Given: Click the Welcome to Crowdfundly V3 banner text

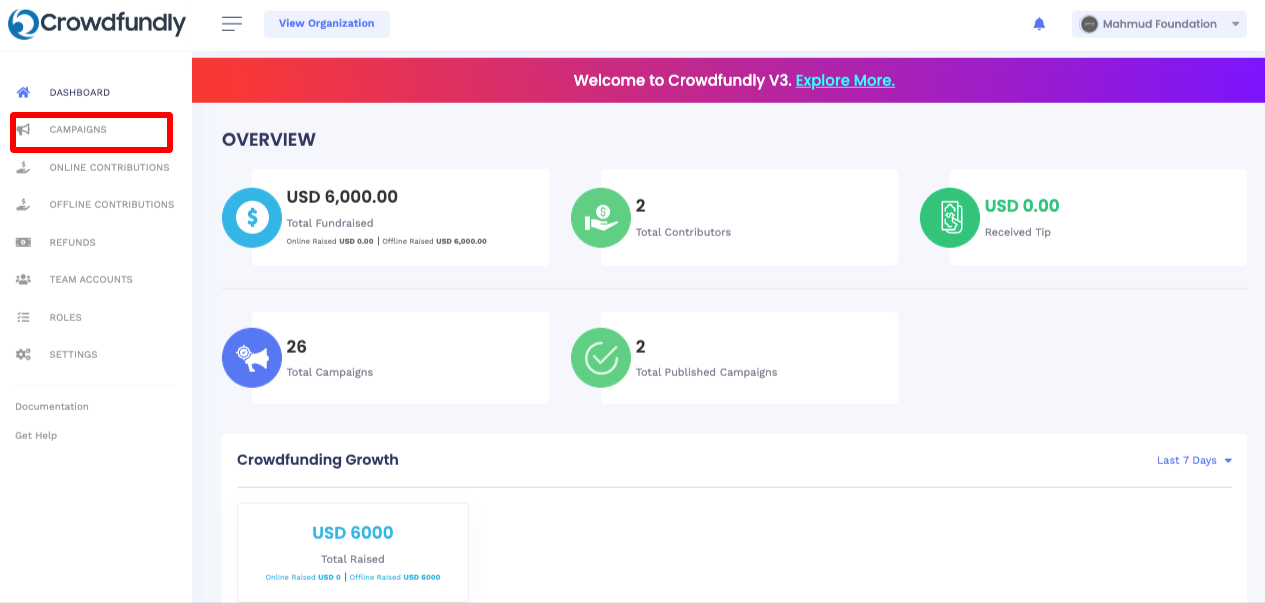Looking at the screenshot, I should click(683, 80).
